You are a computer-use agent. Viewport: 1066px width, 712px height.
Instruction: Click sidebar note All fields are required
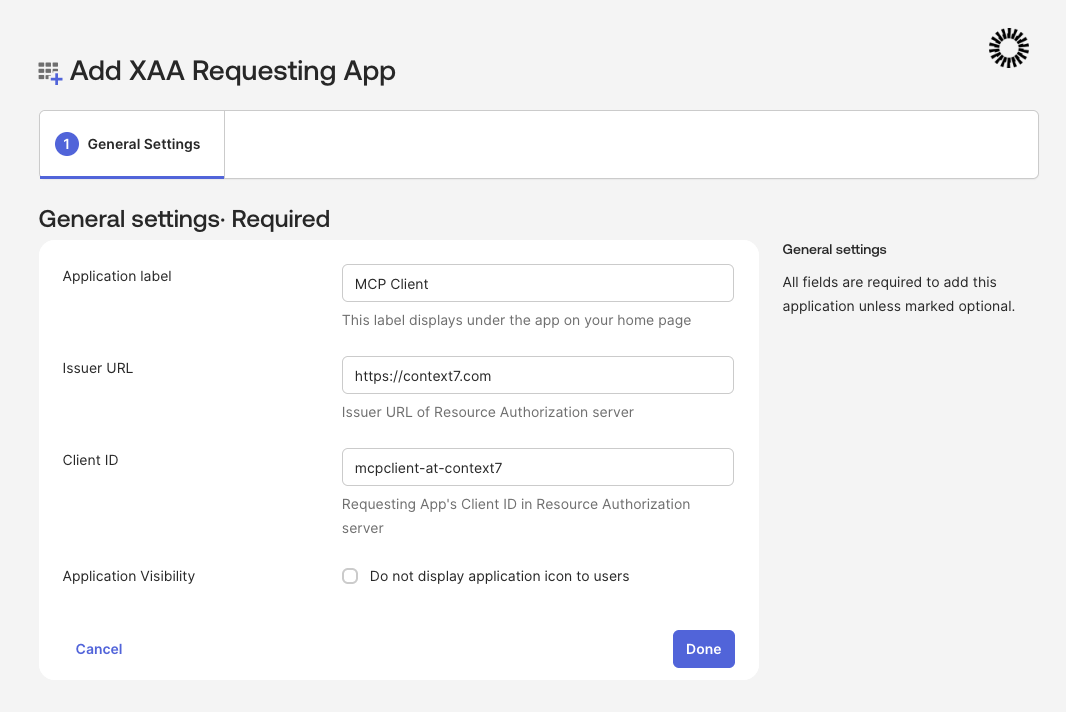[x=899, y=294]
